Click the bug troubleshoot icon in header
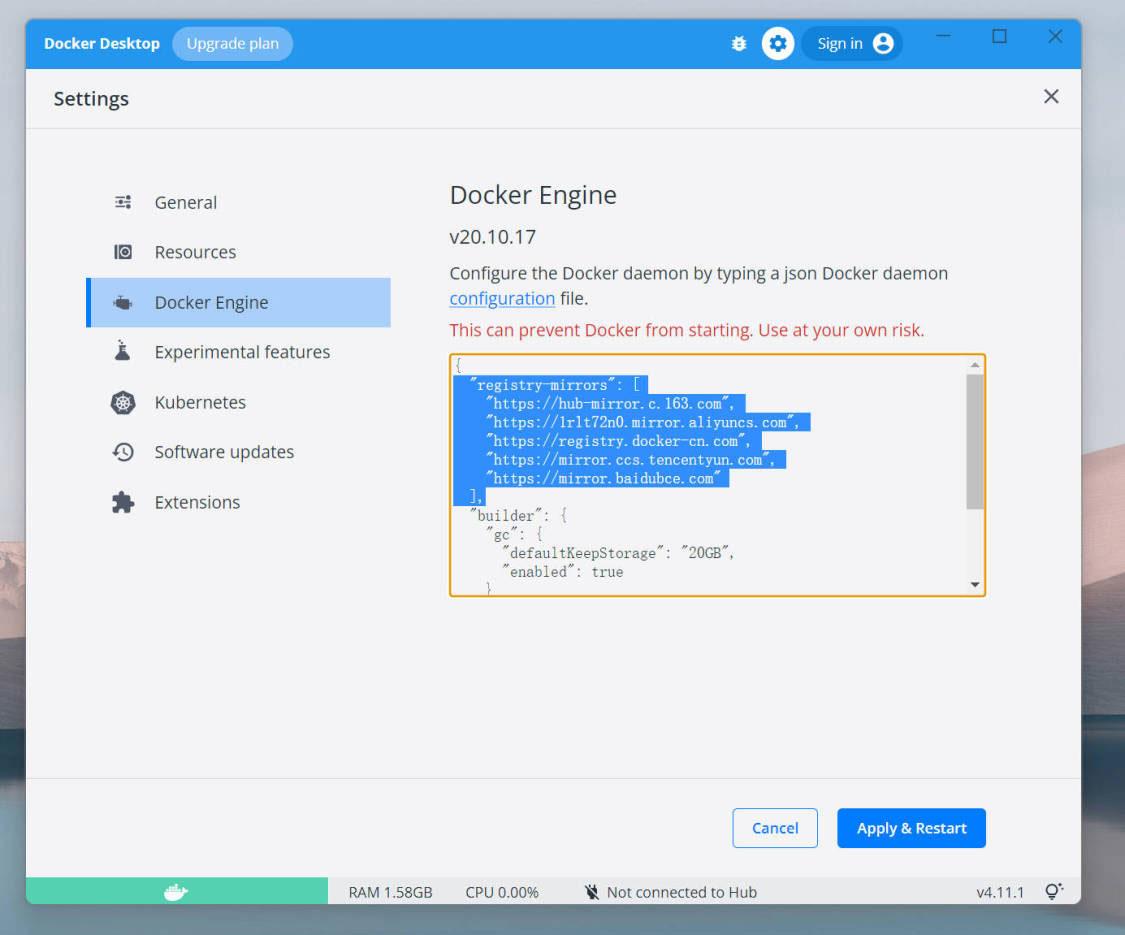 point(739,44)
